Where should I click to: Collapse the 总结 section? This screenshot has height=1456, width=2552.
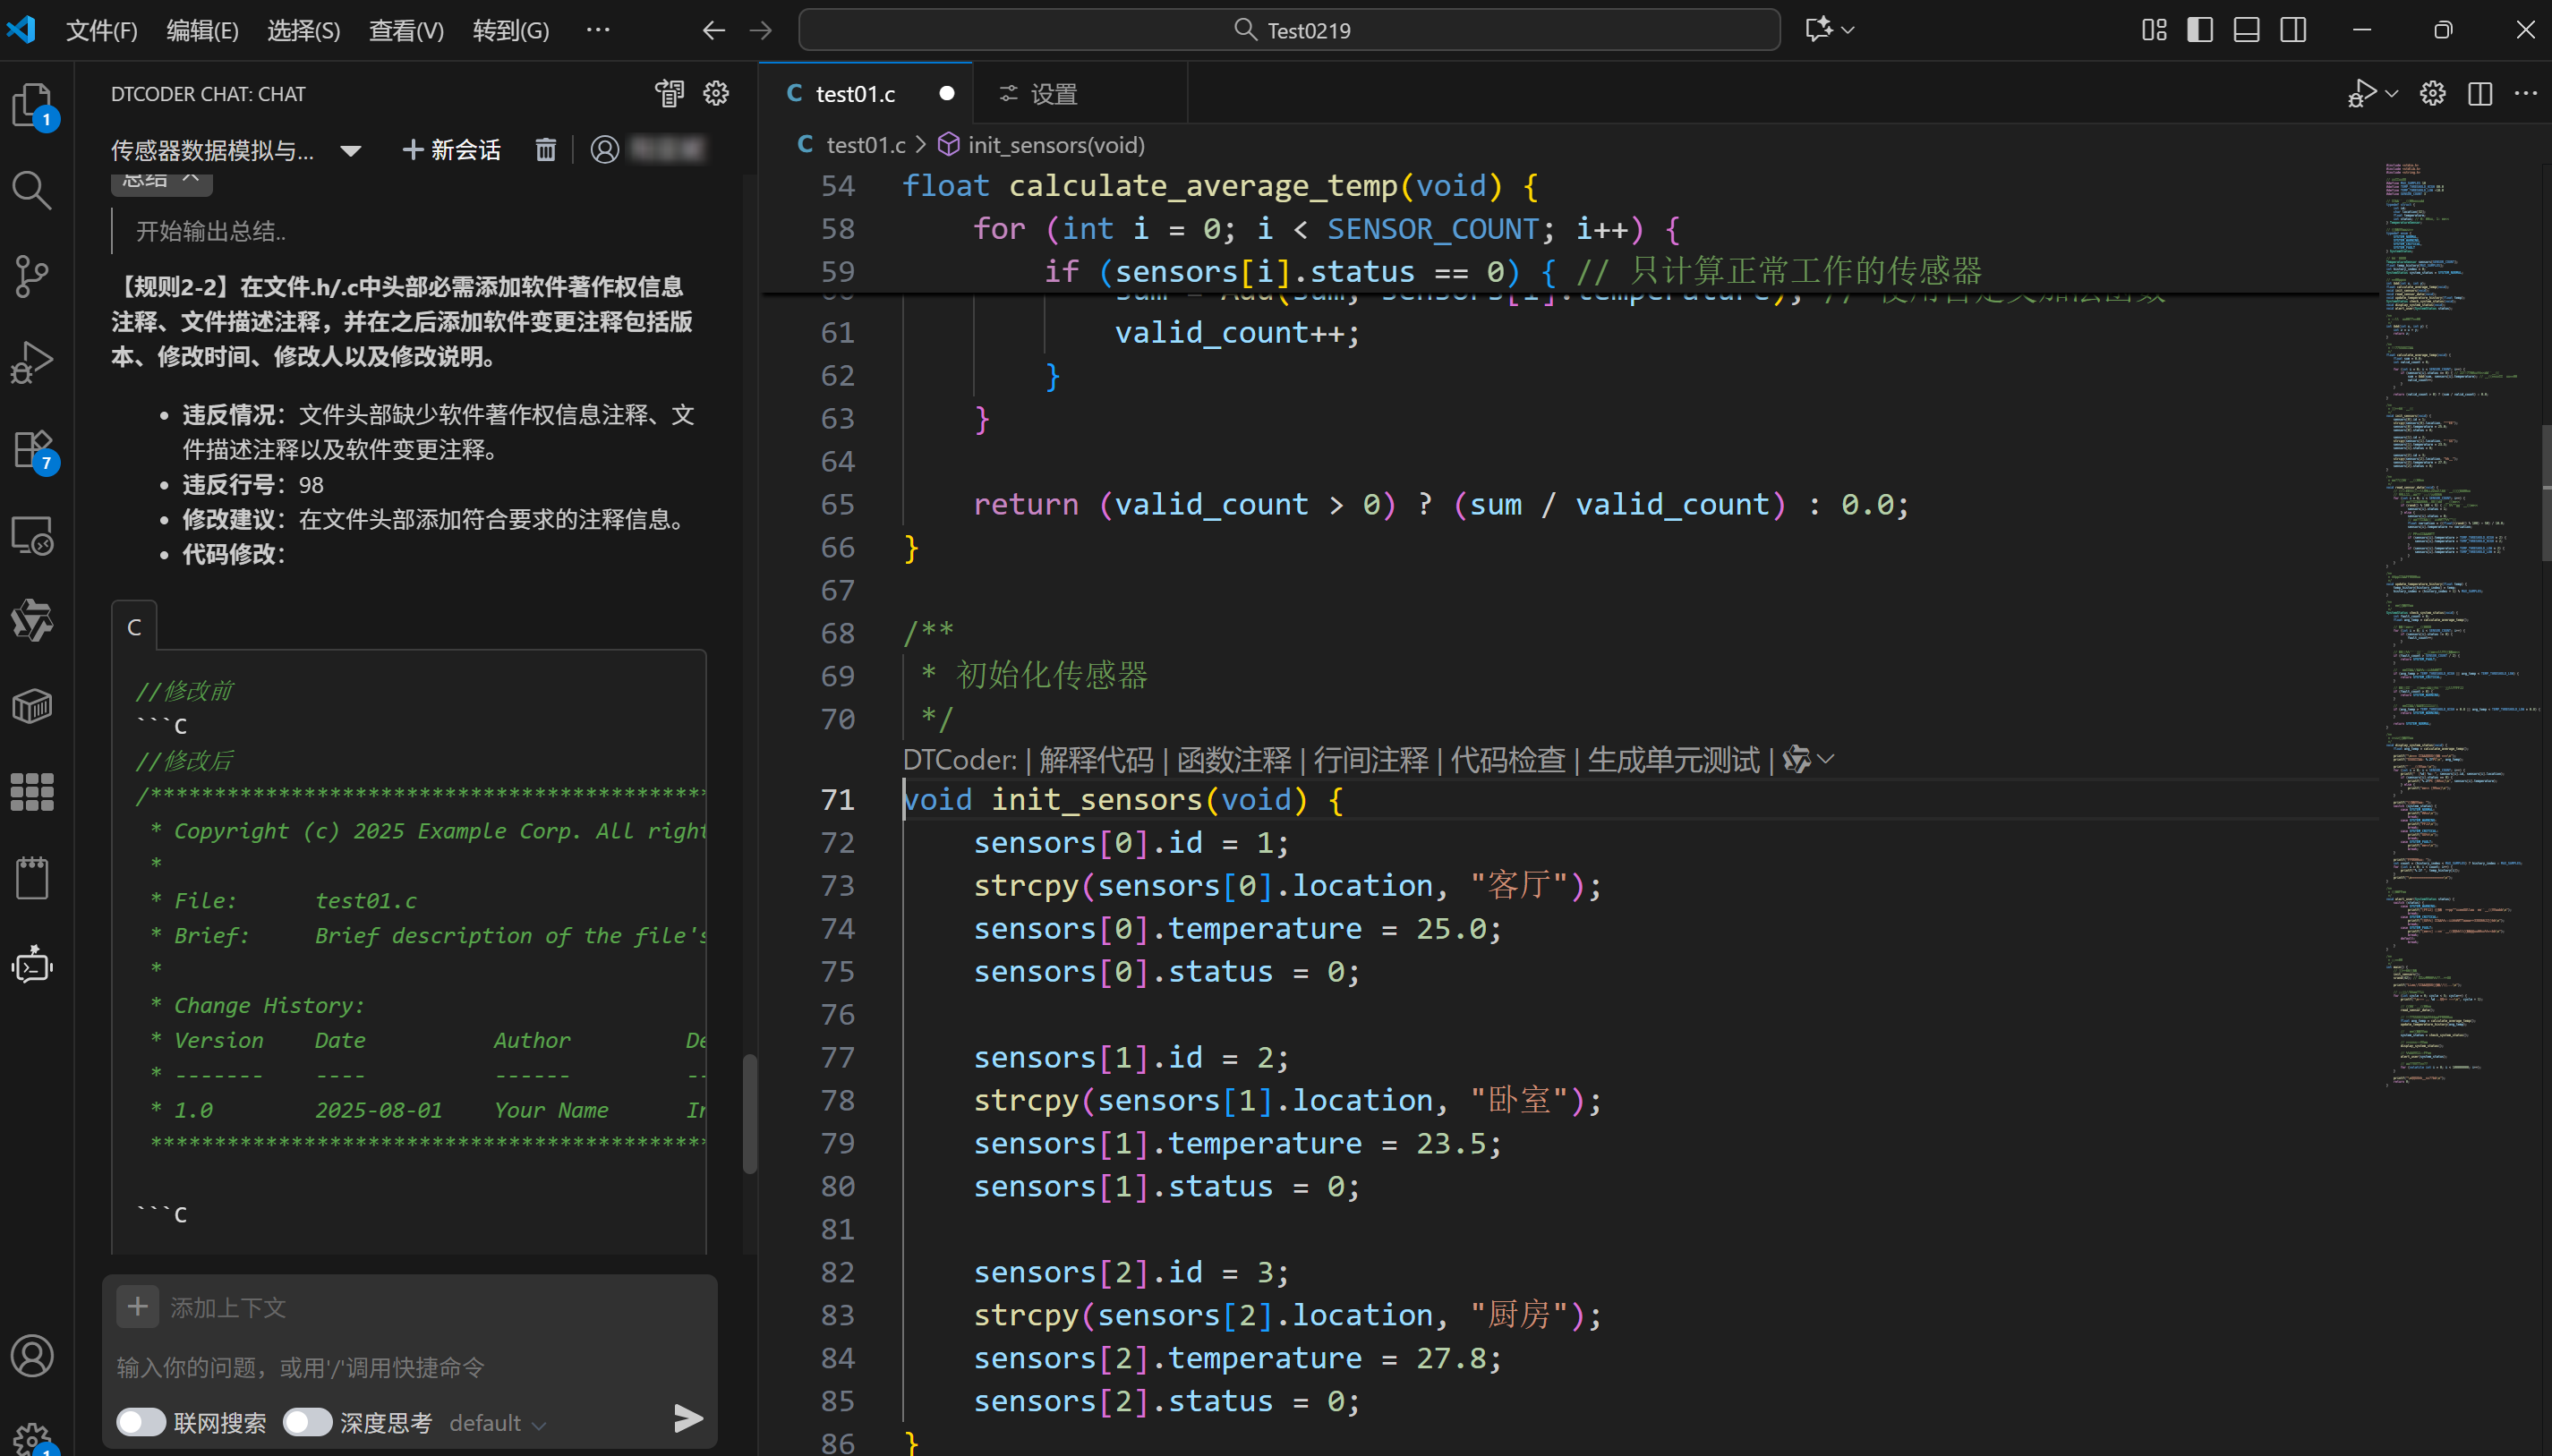161,182
